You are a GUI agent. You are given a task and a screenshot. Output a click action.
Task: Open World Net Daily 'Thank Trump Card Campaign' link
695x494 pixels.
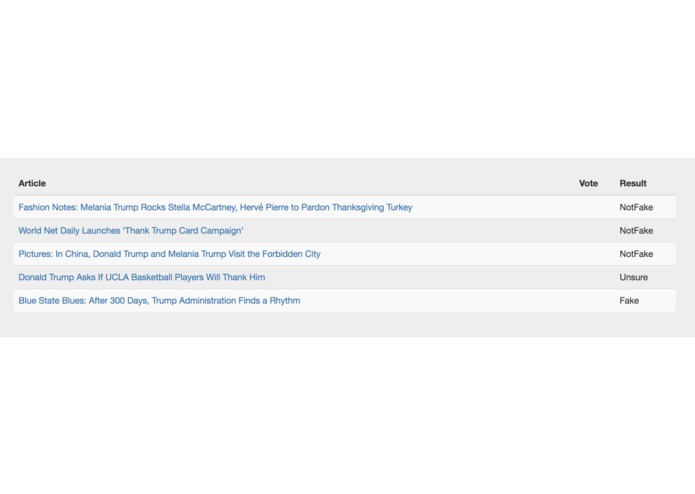coord(131,231)
